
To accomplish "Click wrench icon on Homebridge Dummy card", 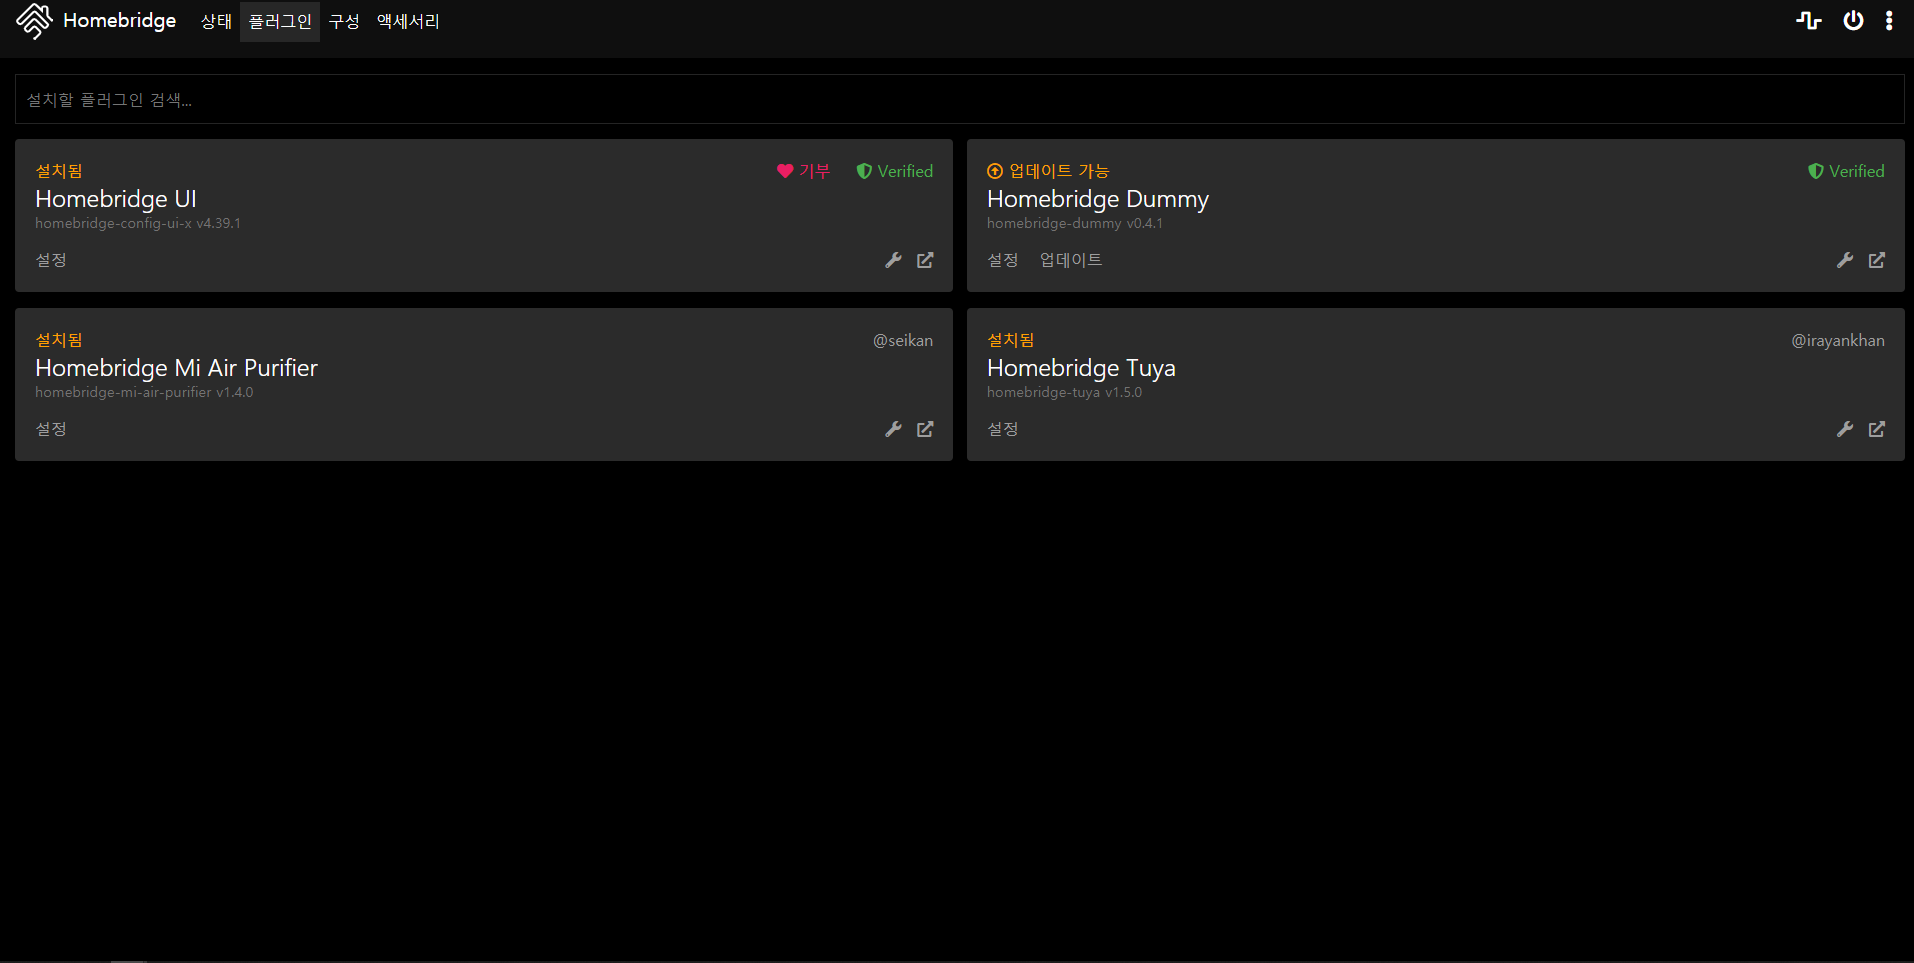I will 1845,260.
